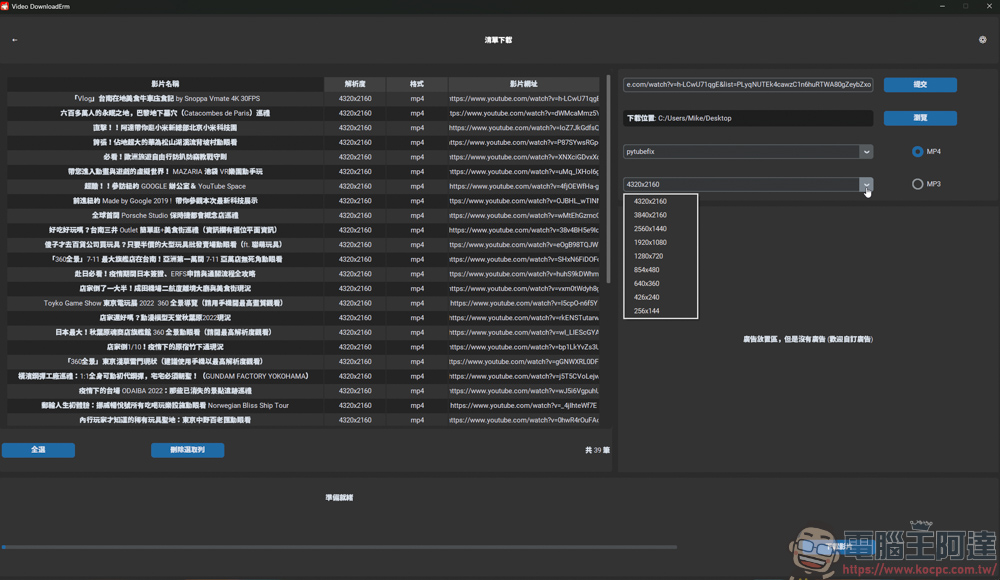Select the Outlet video row
The width and height of the screenshot is (1000, 580).
click(x=304, y=230)
